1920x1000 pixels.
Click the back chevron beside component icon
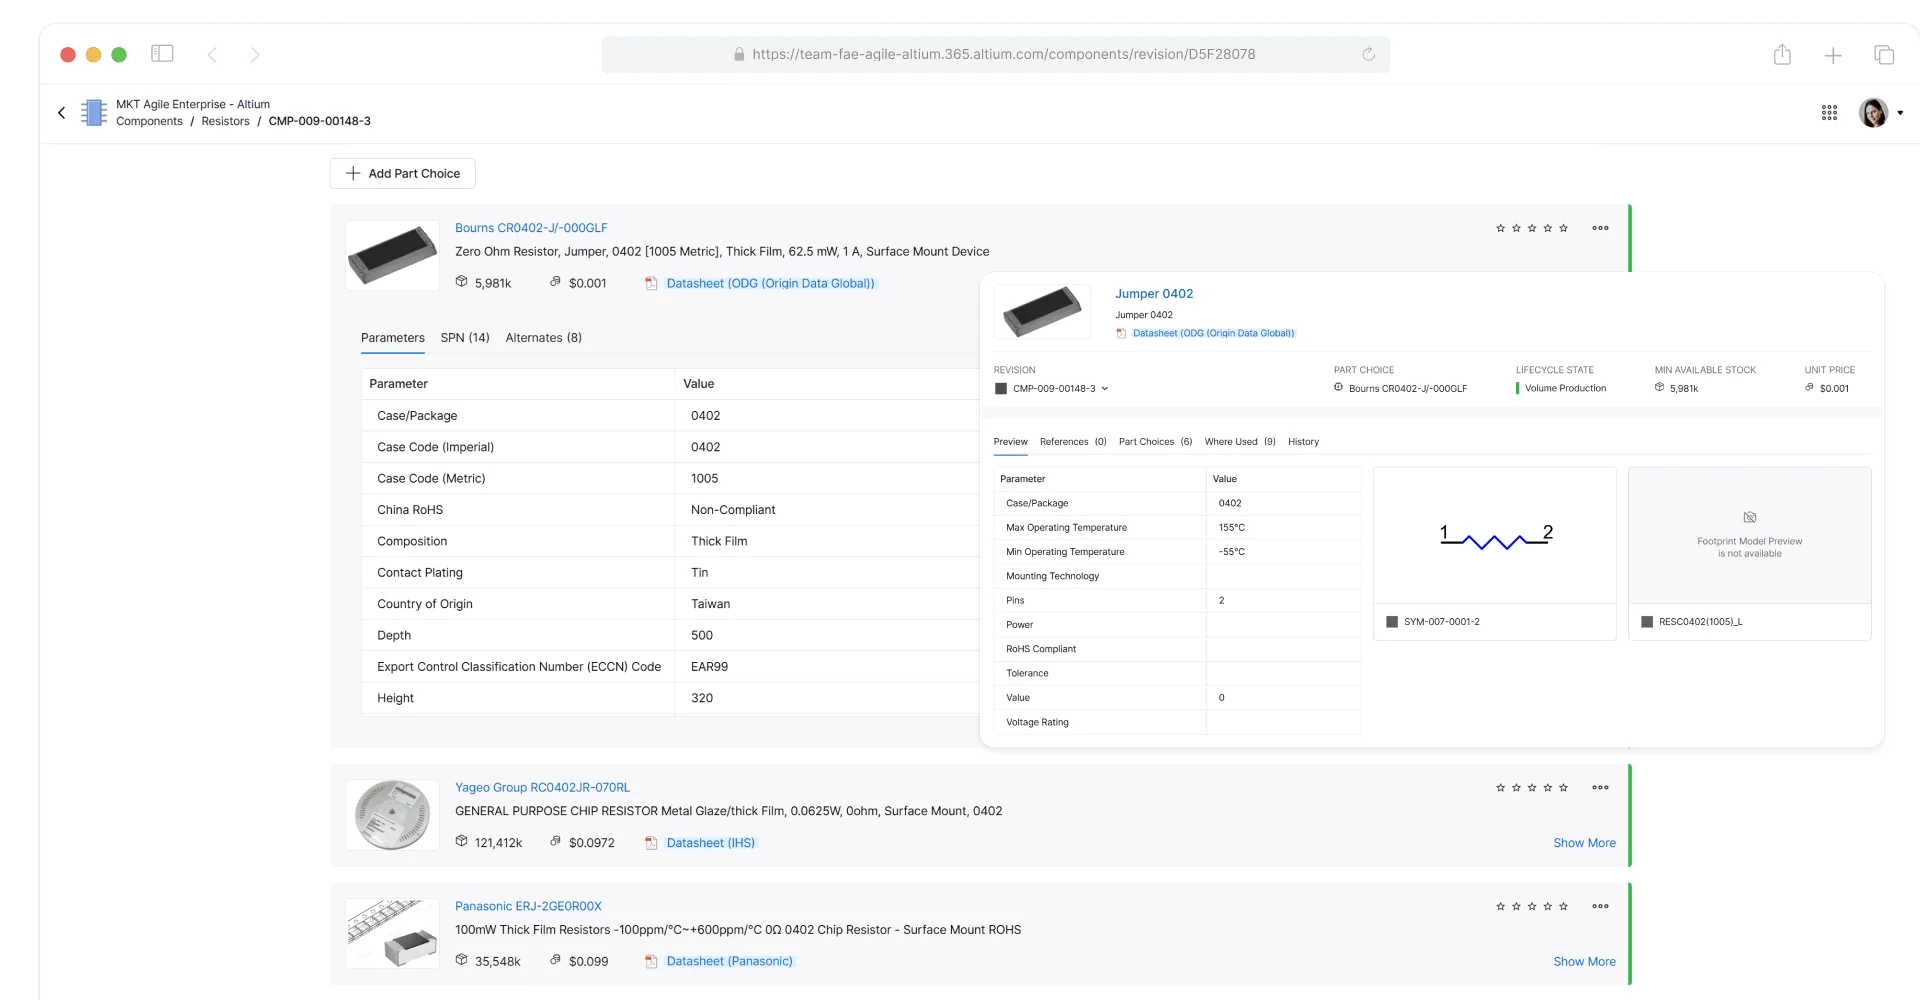[x=62, y=113]
